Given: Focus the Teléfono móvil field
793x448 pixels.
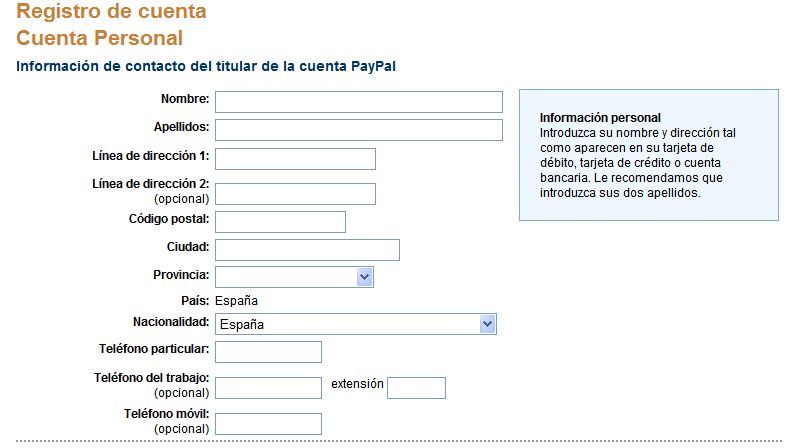Looking at the screenshot, I should tap(268, 424).
